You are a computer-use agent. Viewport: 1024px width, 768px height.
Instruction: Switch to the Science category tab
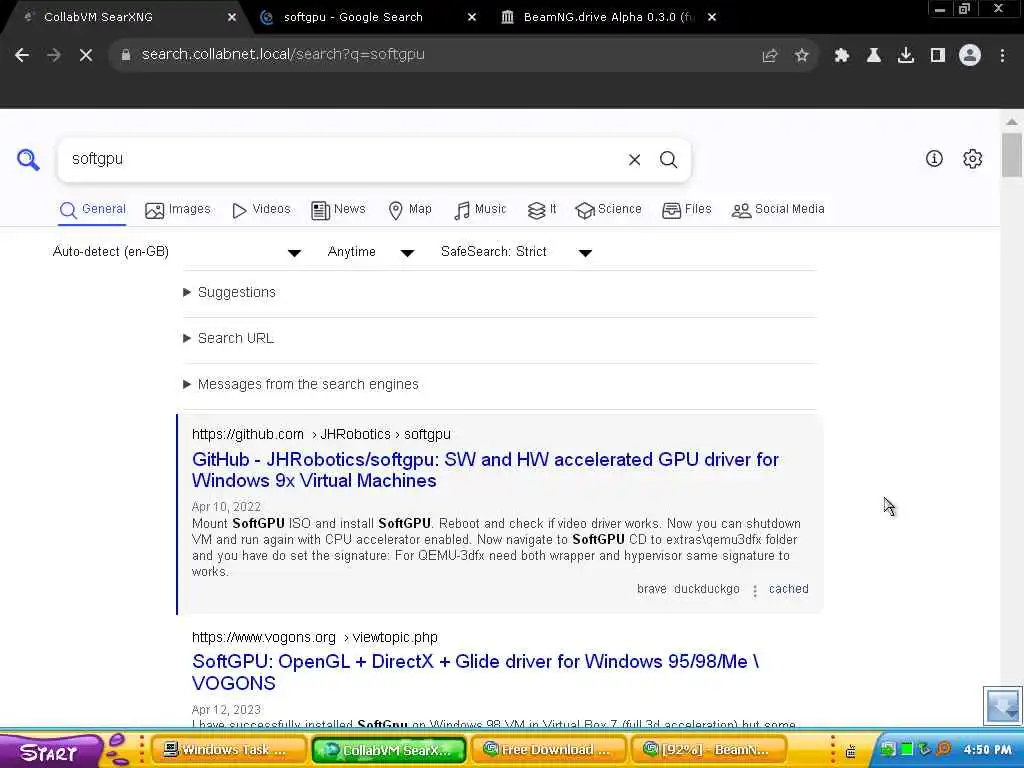(609, 210)
